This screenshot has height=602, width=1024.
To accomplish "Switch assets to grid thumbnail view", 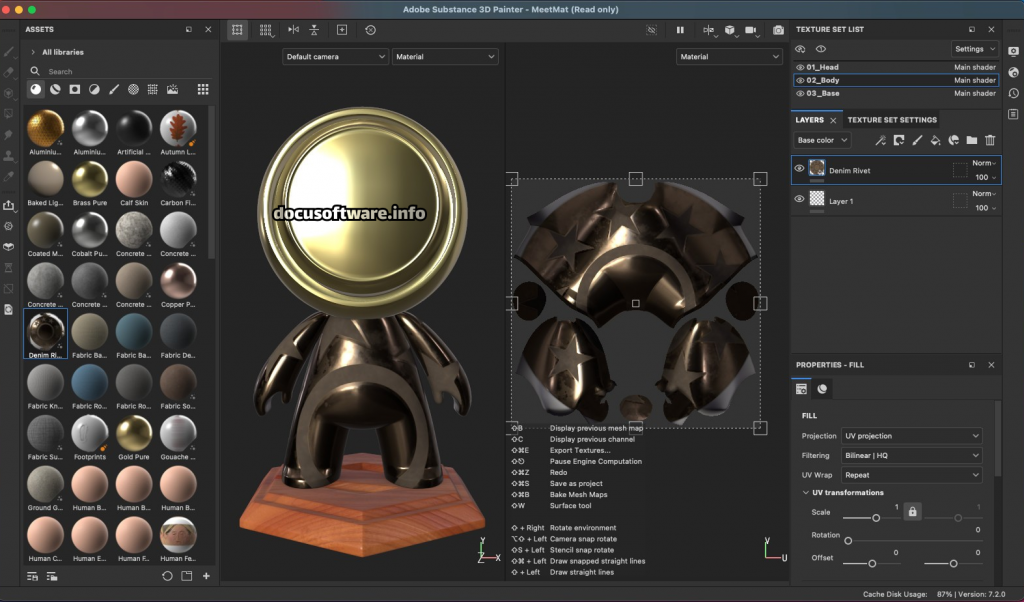I will [203, 89].
